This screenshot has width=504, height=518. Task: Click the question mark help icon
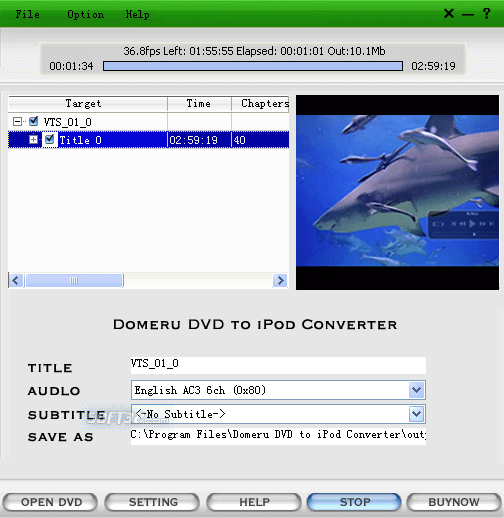pos(486,14)
